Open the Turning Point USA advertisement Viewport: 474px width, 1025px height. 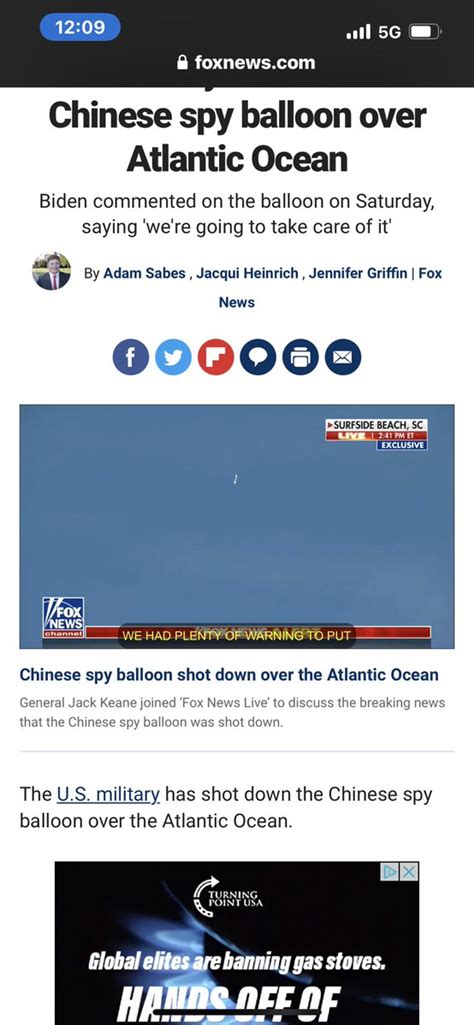237,943
